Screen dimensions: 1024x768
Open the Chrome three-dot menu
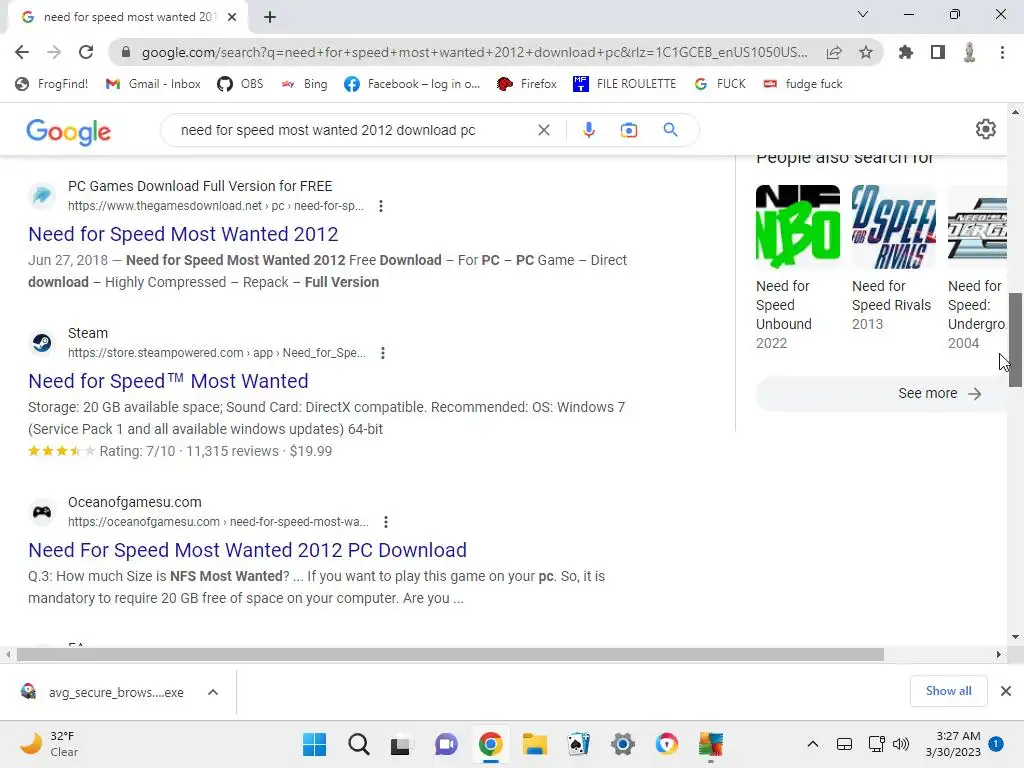coord(1002,52)
